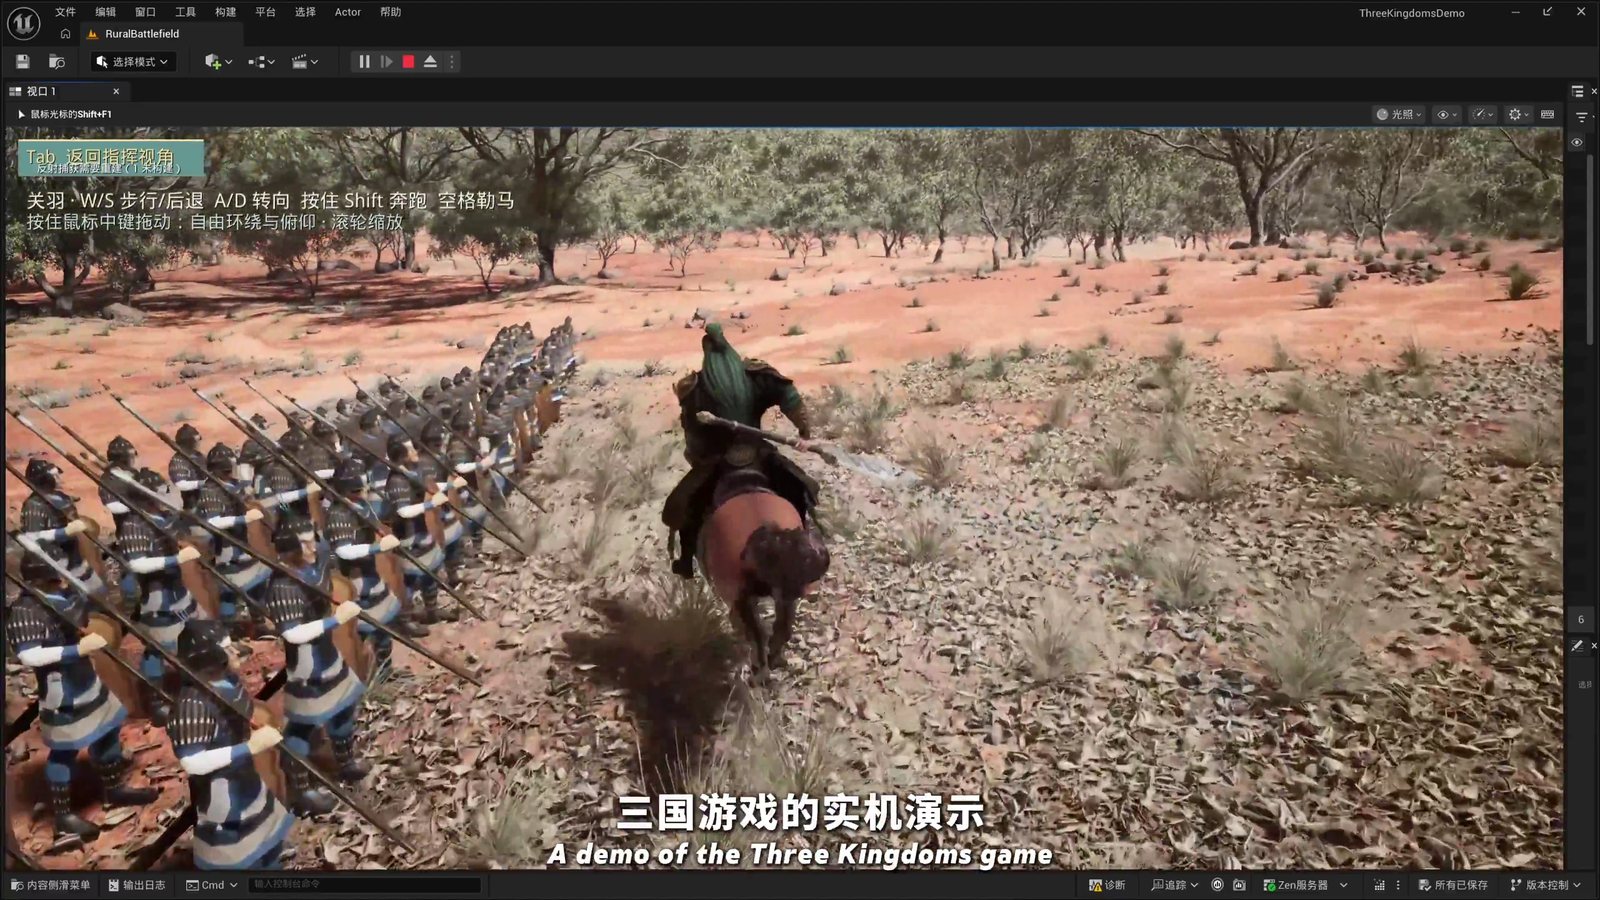Open the blueprints node dropdown in toolbar
This screenshot has width=1600, height=900.
[261, 62]
